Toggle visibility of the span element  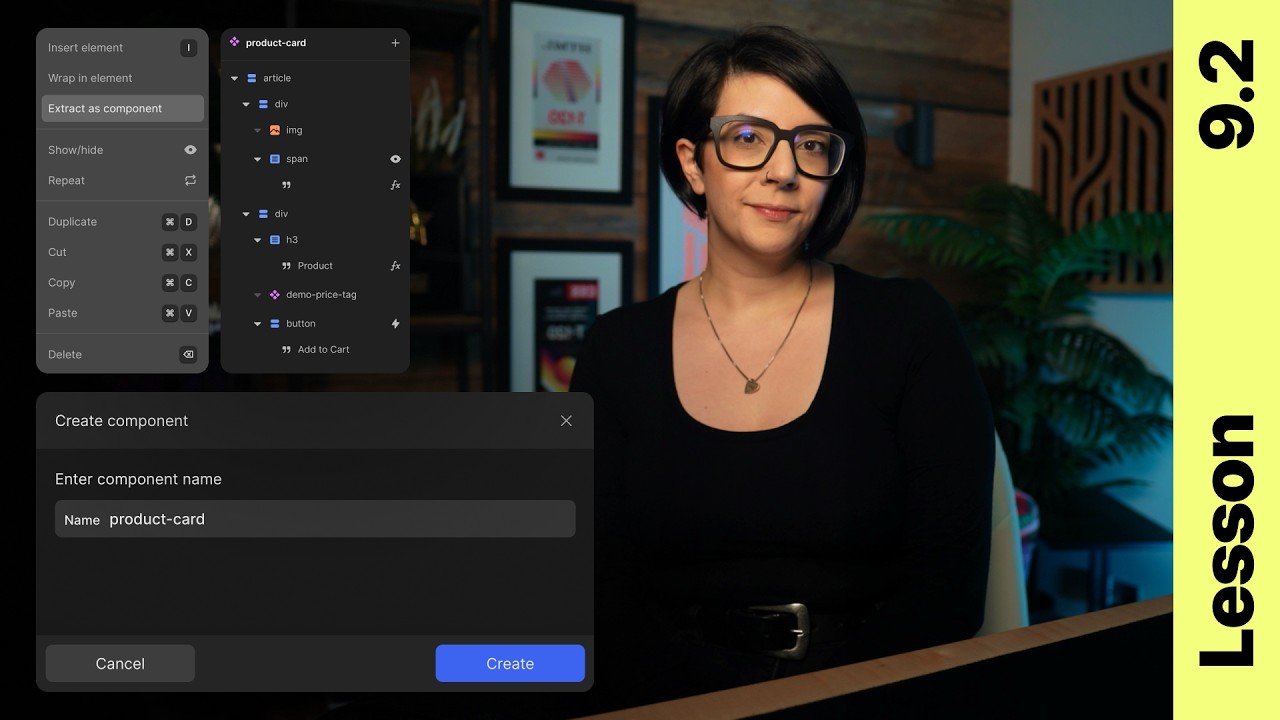(395, 159)
